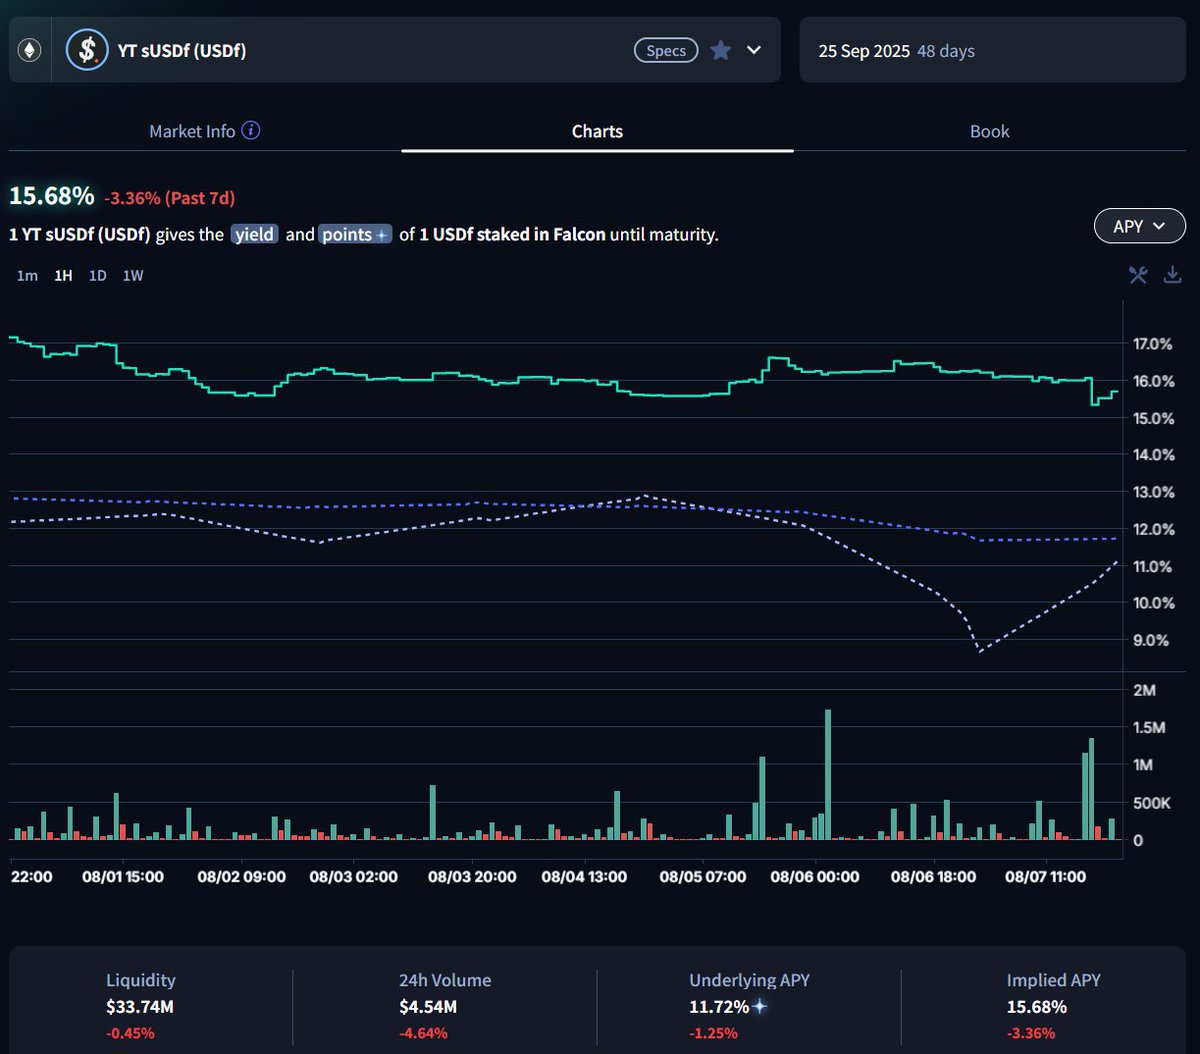1200x1054 pixels.
Task: Click the sparkle icon in points badge
Action: [x=381, y=235]
